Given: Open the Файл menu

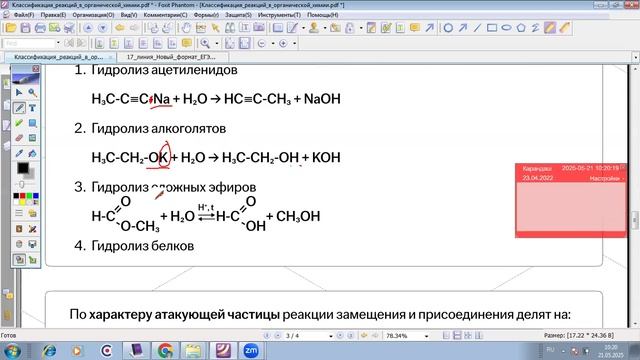Looking at the screenshot, I should [x=24, y=15].
